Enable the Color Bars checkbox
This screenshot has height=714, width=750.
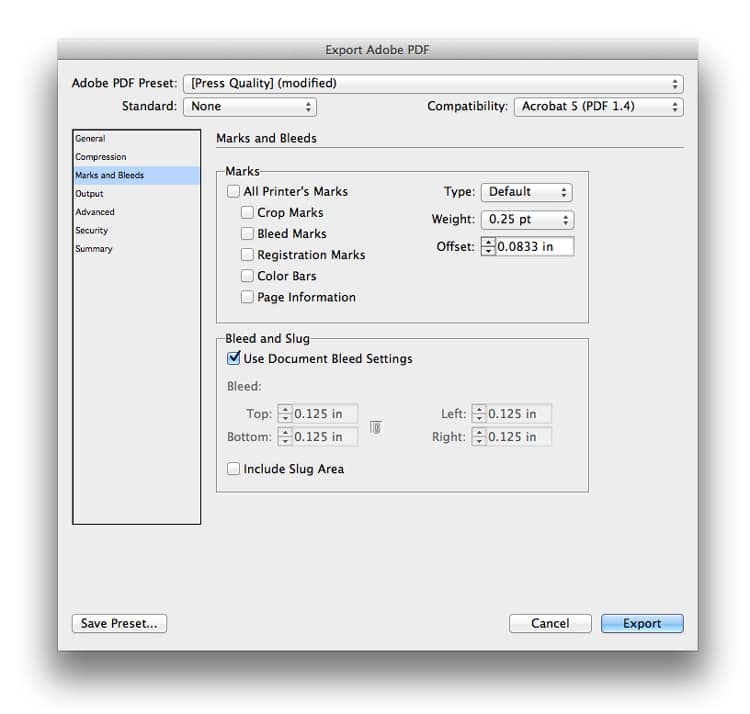[x=247, y=276]
